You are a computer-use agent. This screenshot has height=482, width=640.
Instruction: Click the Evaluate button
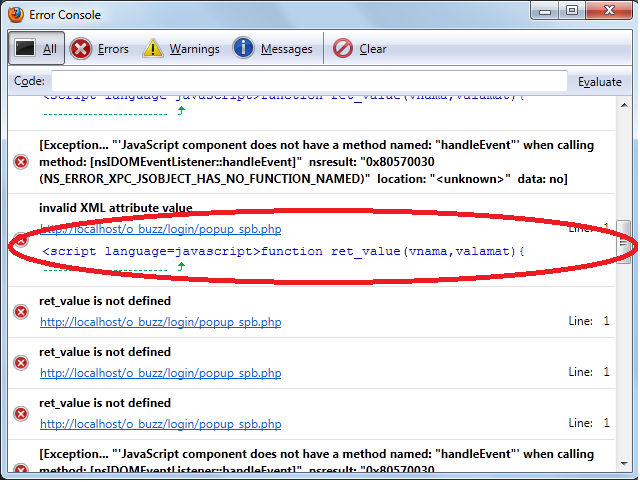coord(599,82)
